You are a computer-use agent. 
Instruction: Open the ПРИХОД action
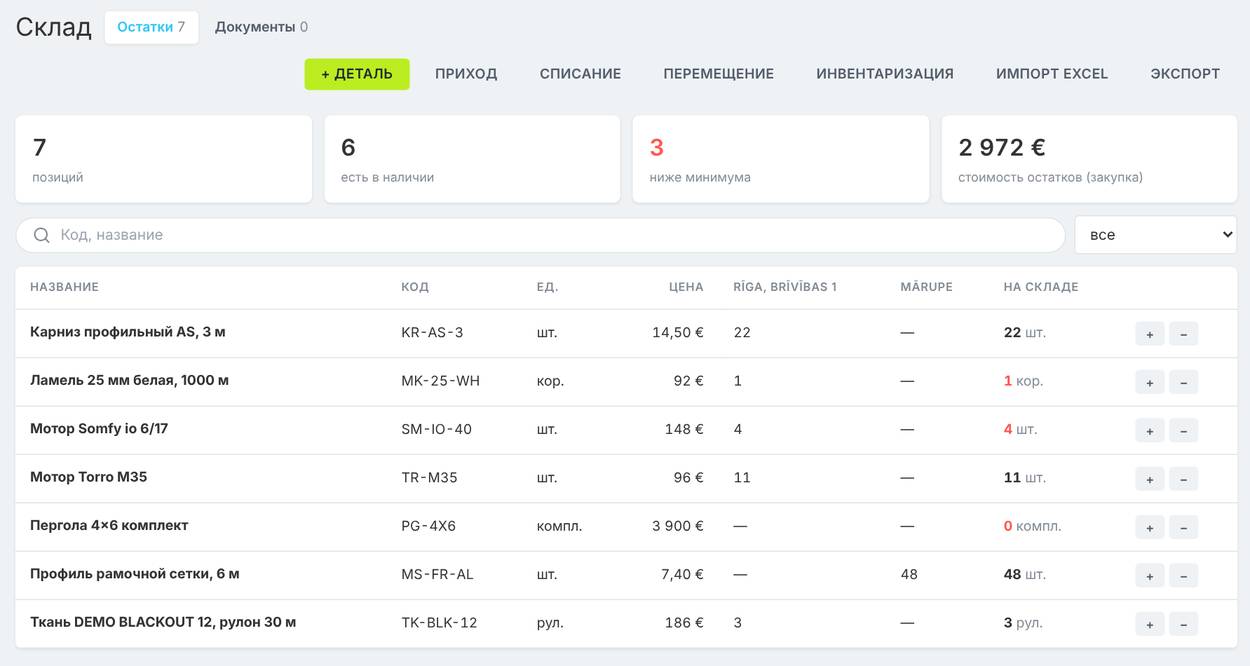click(x=466, y=74)
